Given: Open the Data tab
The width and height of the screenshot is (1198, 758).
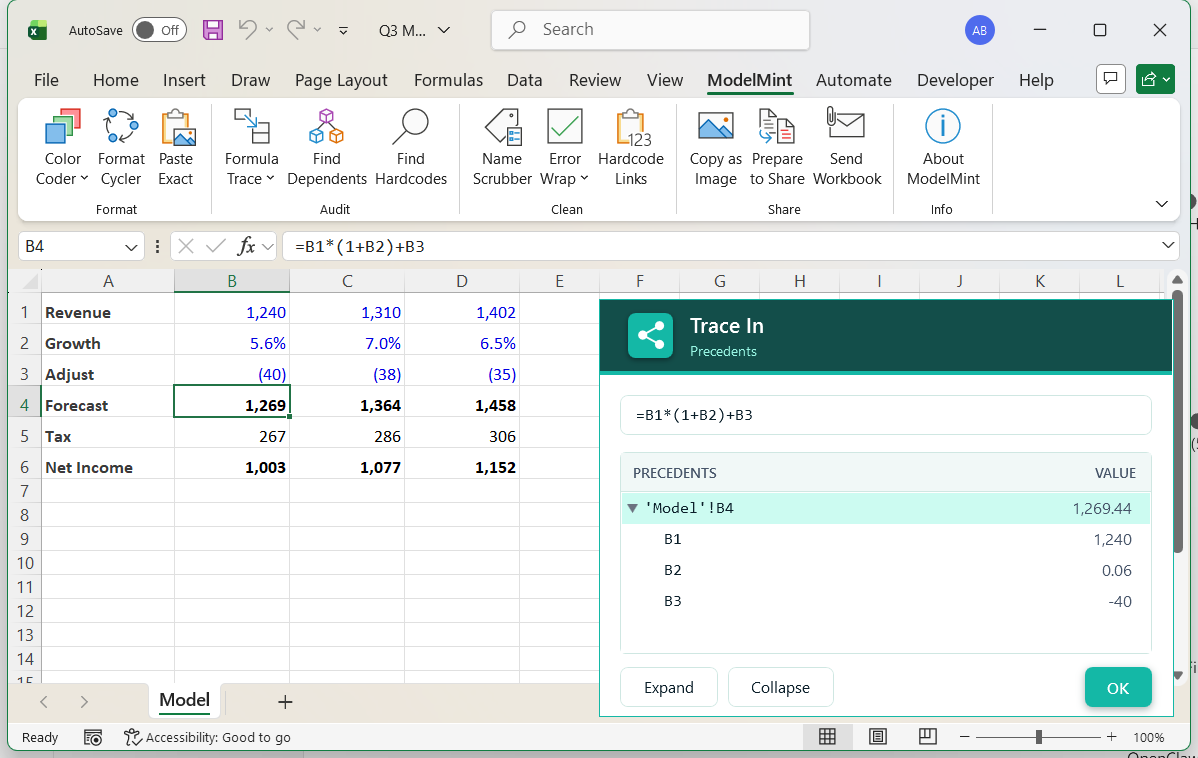Looking at the screenshot, I should [x=524, y=80].
